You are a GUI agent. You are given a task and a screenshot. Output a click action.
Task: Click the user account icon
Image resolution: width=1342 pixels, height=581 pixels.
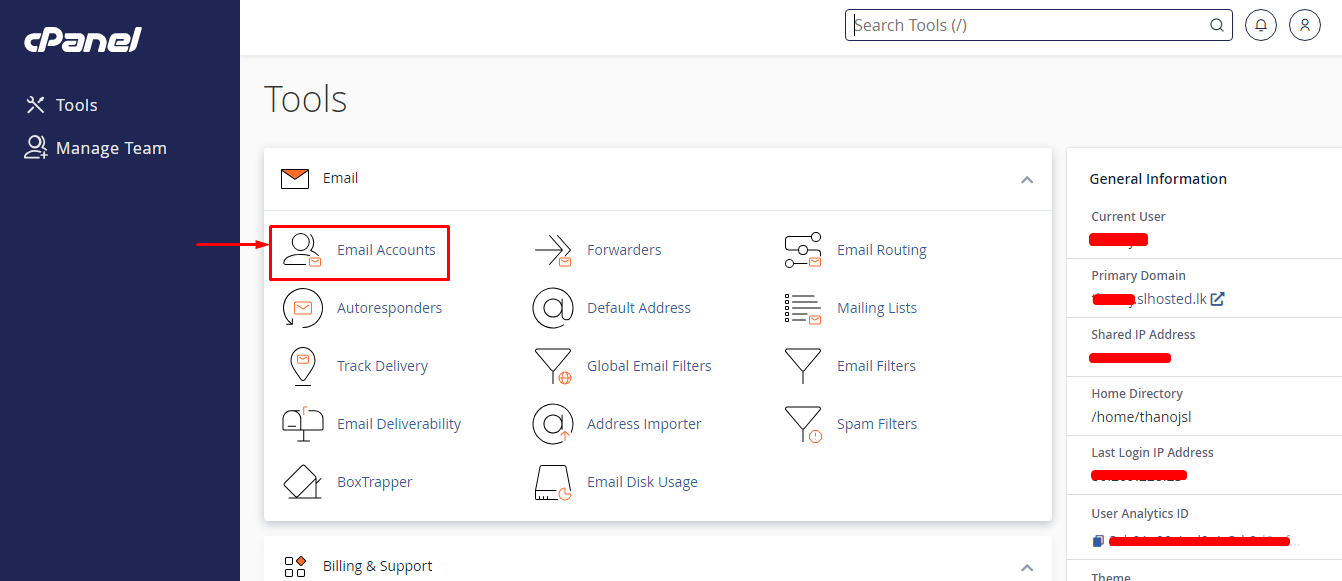point(1304,25)
